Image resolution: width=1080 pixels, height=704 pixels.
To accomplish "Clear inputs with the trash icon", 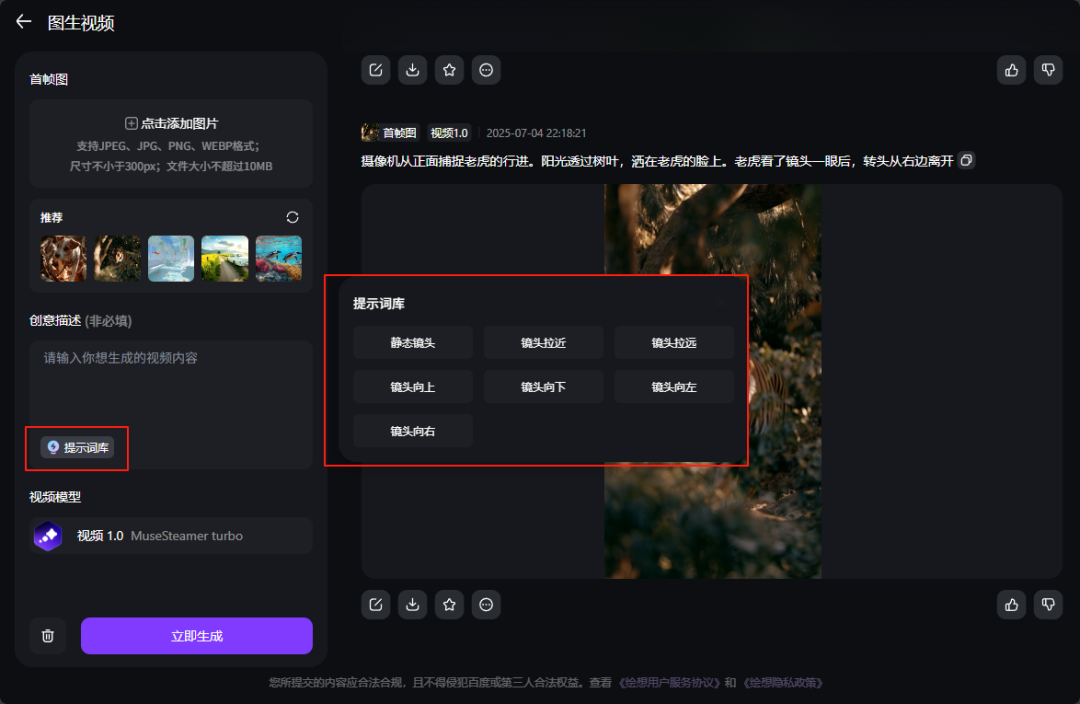I will click(x=47, y=636).
